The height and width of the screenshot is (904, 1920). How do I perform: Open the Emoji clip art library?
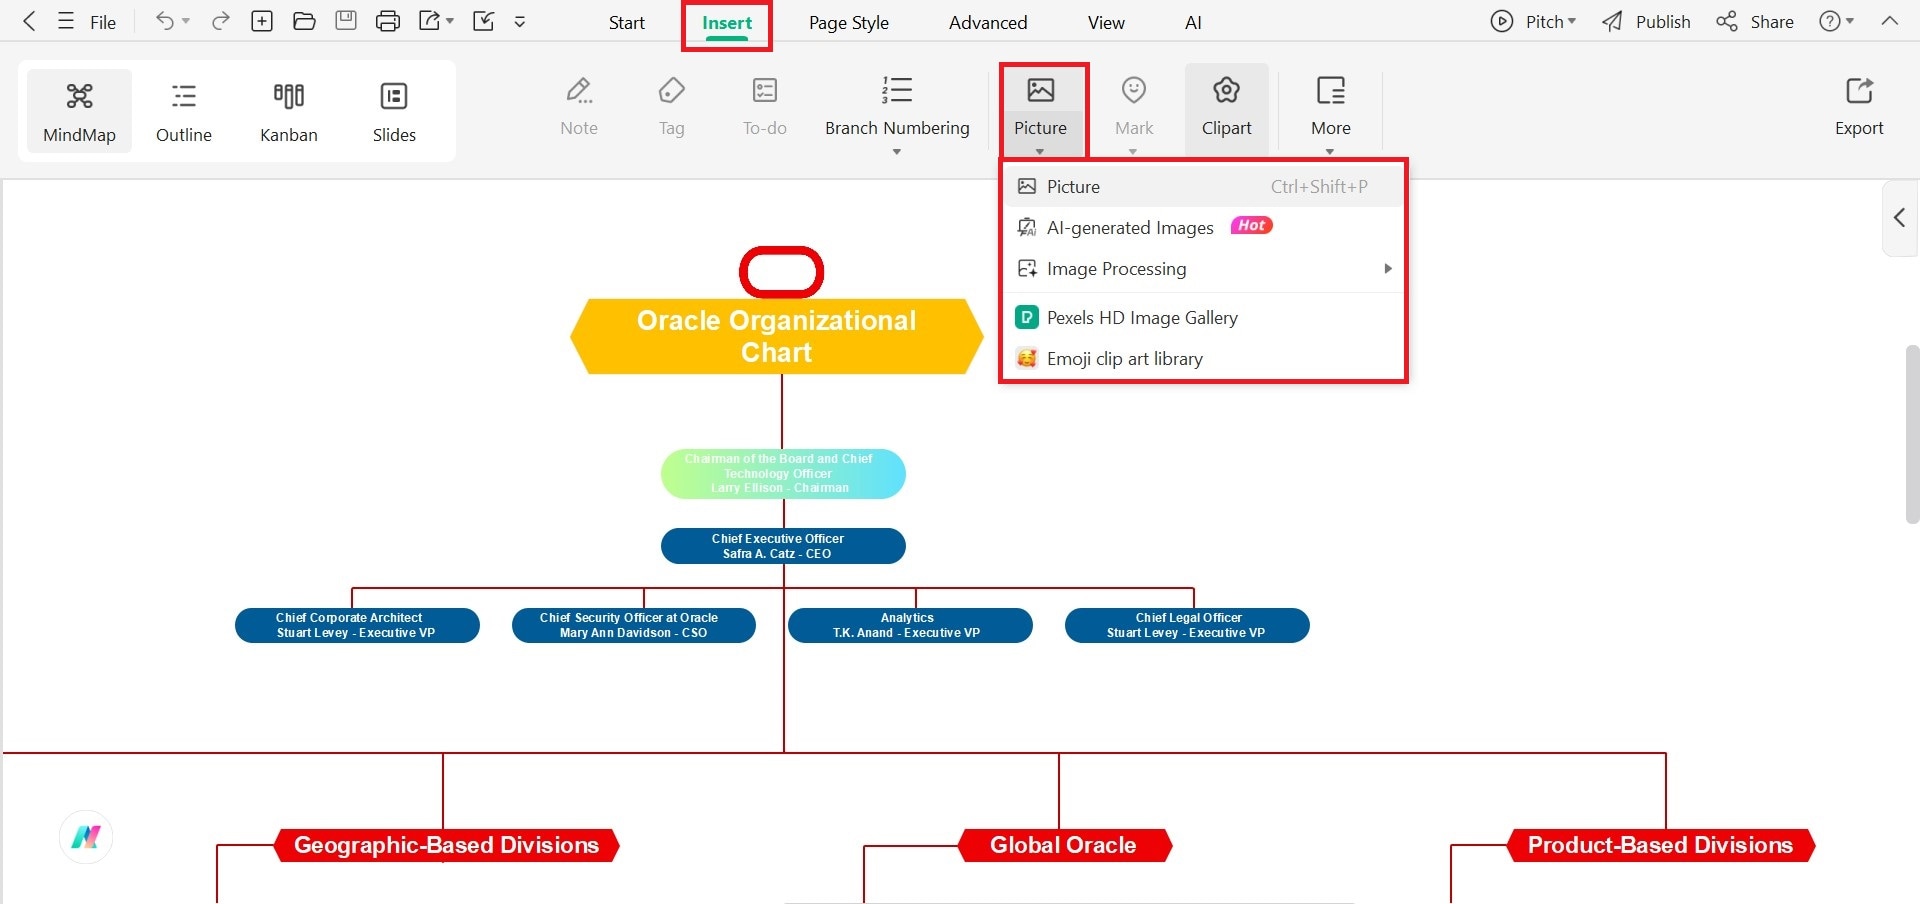click(1203, 359)
